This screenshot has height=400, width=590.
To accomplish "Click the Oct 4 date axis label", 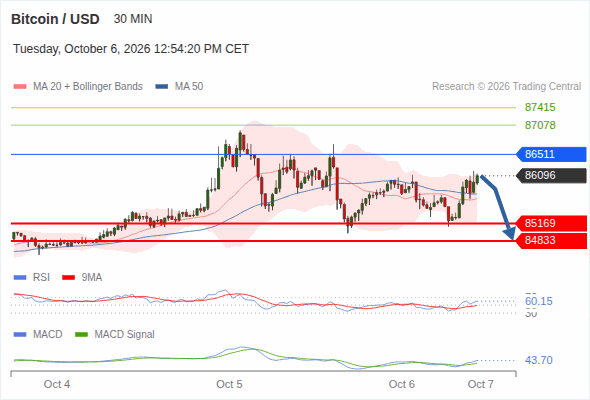I will click(x=57, y=384).
